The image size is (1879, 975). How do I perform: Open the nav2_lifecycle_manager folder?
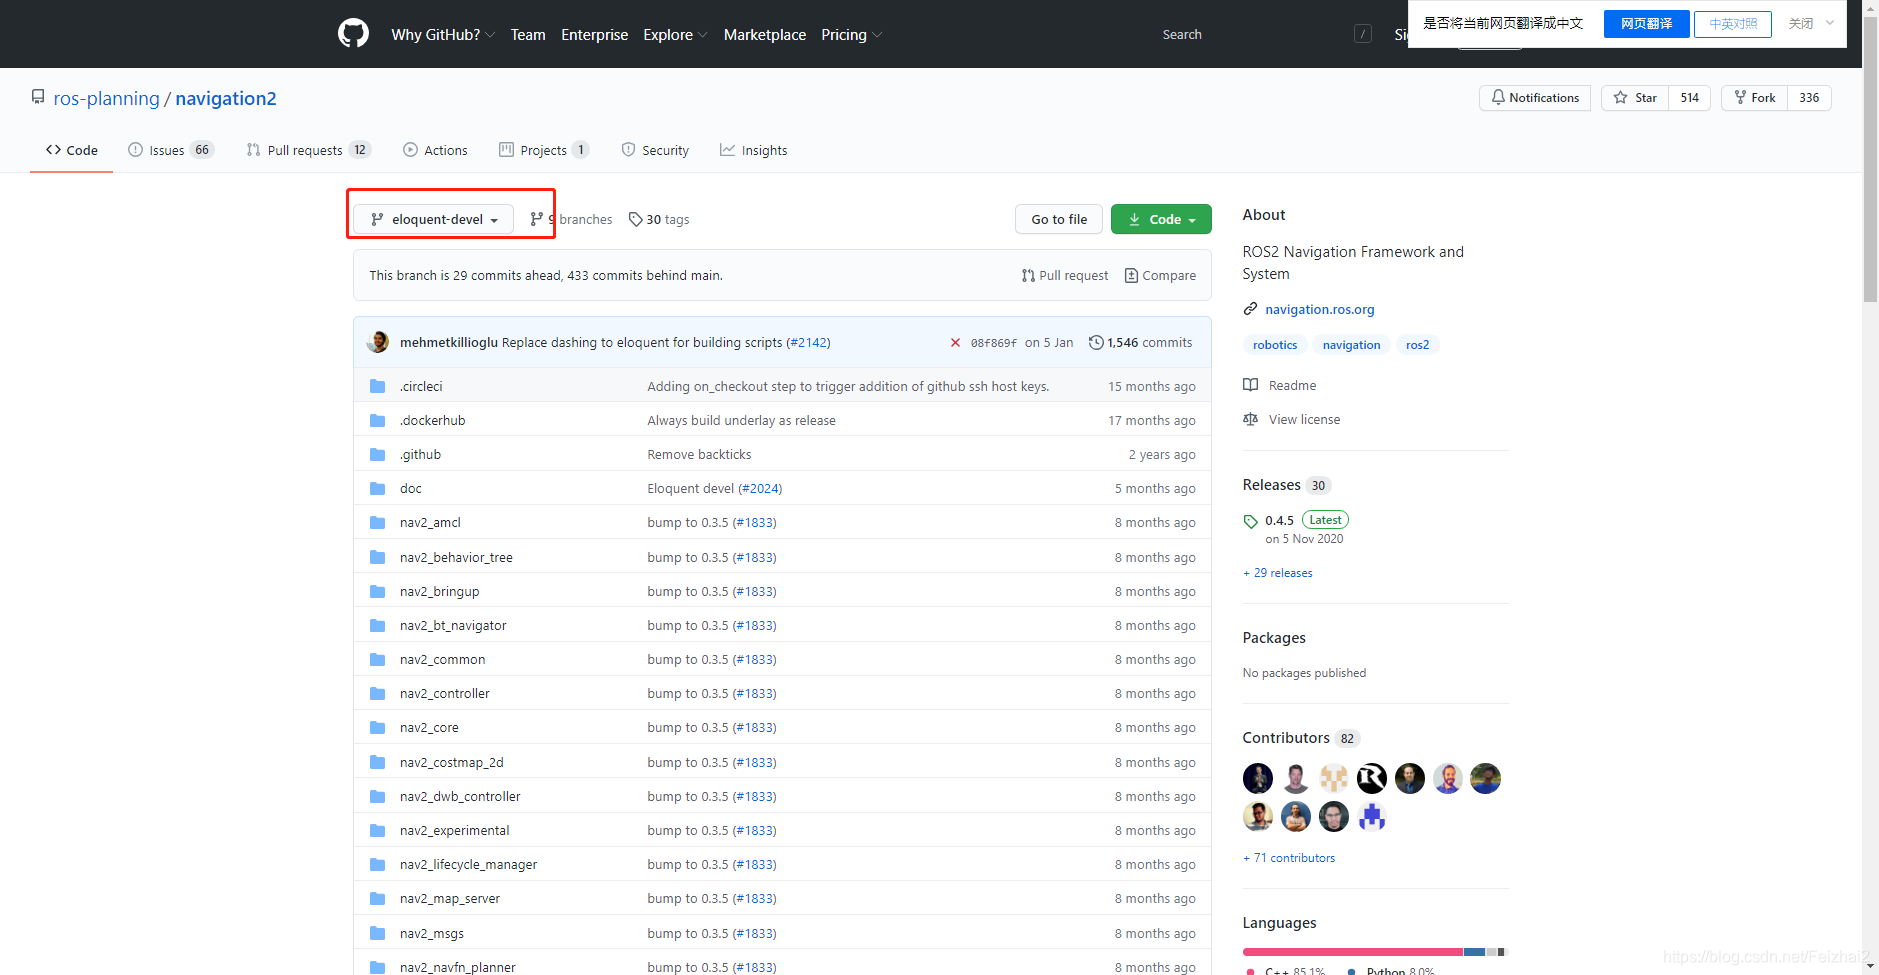[x=468, y=864]
